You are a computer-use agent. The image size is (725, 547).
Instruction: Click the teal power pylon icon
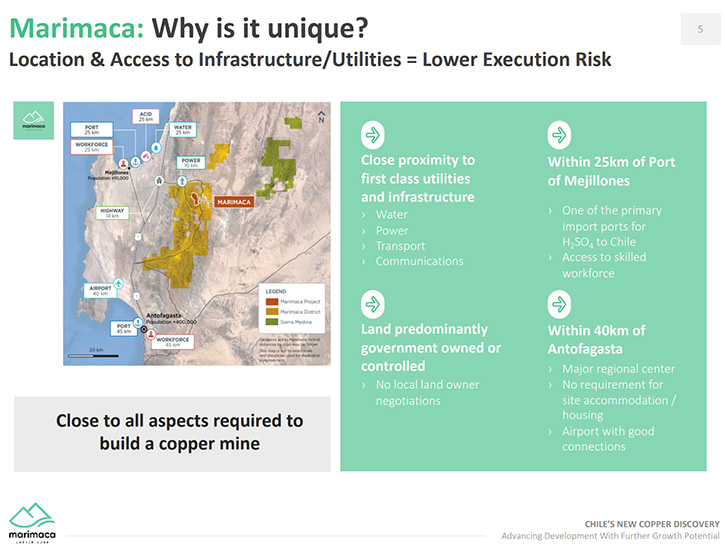coord(182,180)
